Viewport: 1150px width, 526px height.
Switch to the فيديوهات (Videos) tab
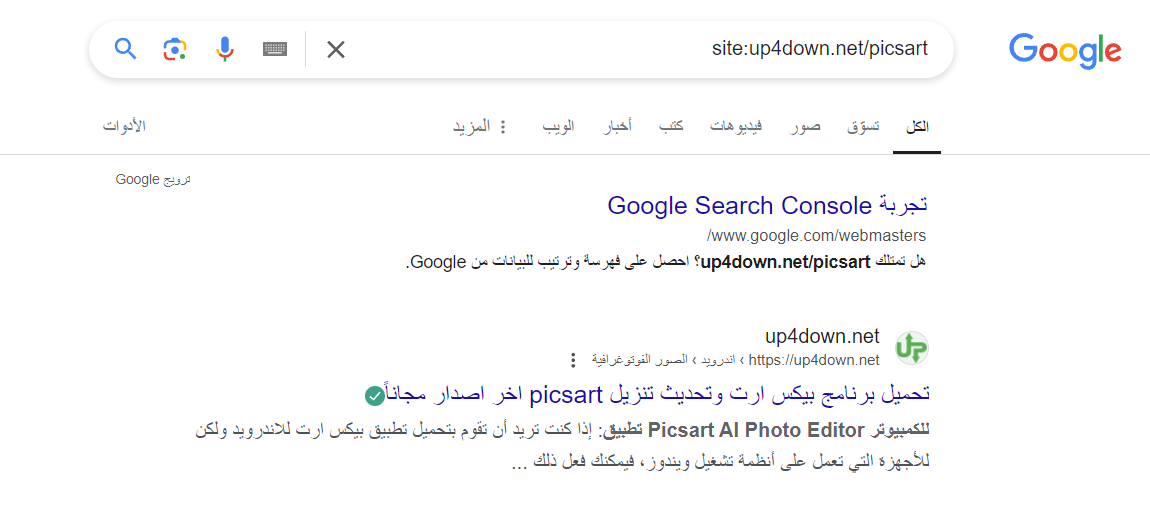coord(736,127)
